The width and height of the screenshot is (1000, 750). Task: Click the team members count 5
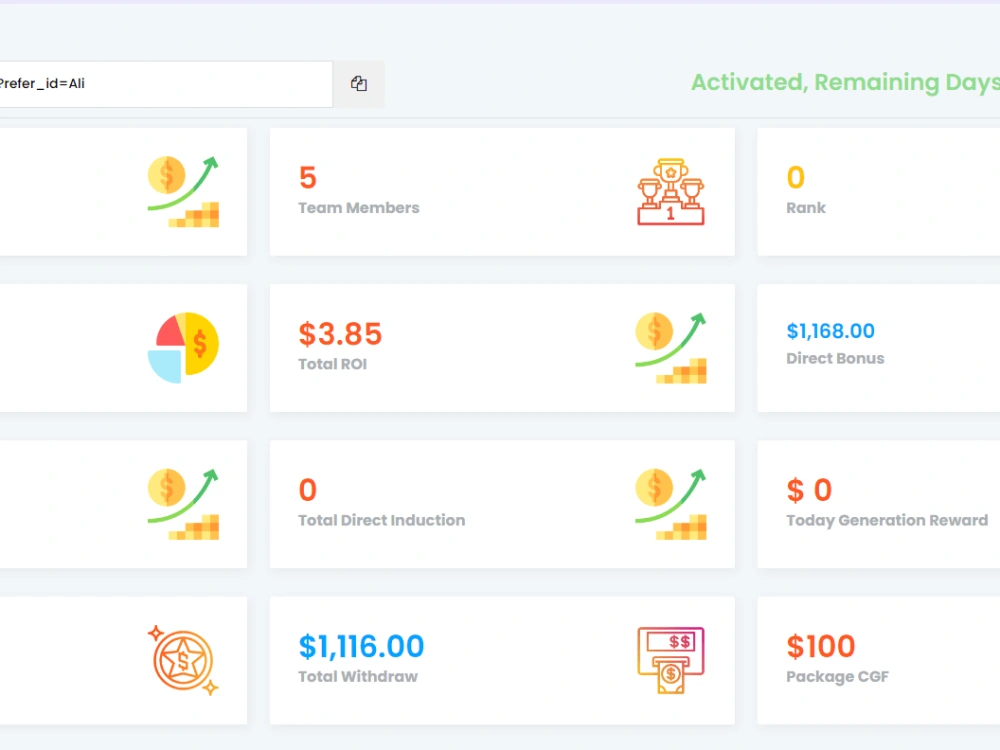307,177
